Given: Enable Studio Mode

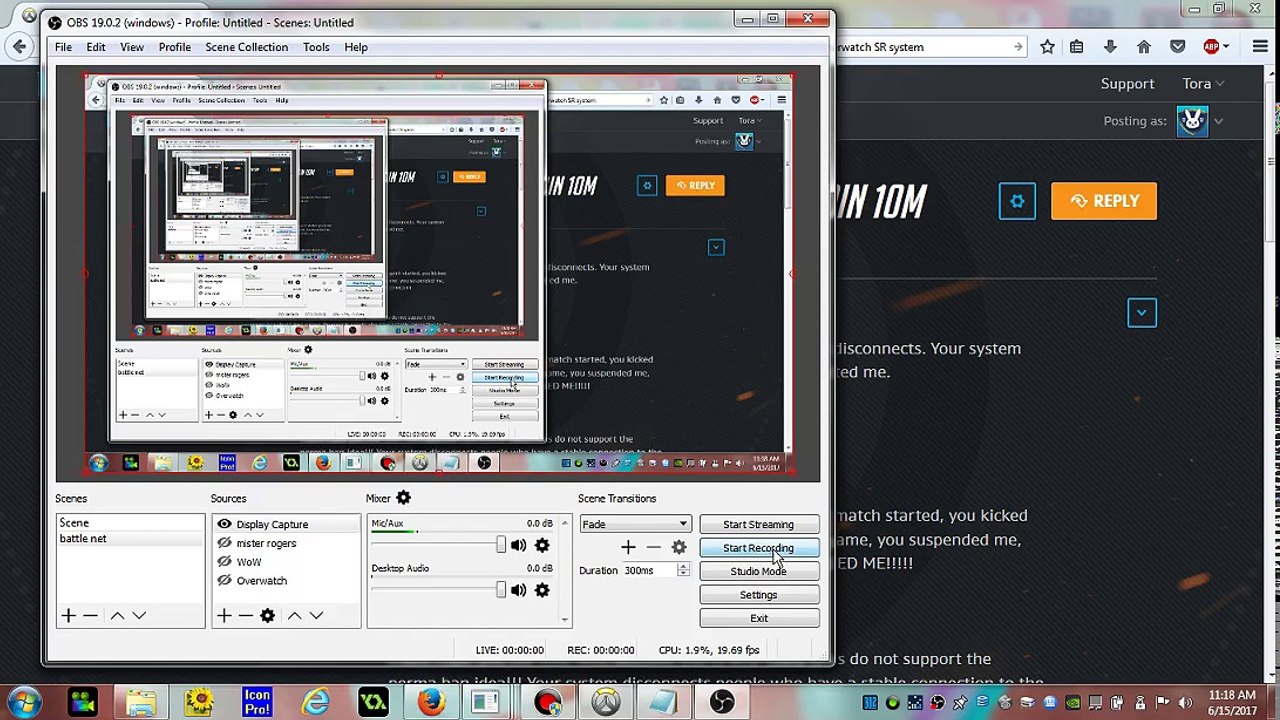Looking at the screenshot, I should pyautogui.click(x=759, y=571).
